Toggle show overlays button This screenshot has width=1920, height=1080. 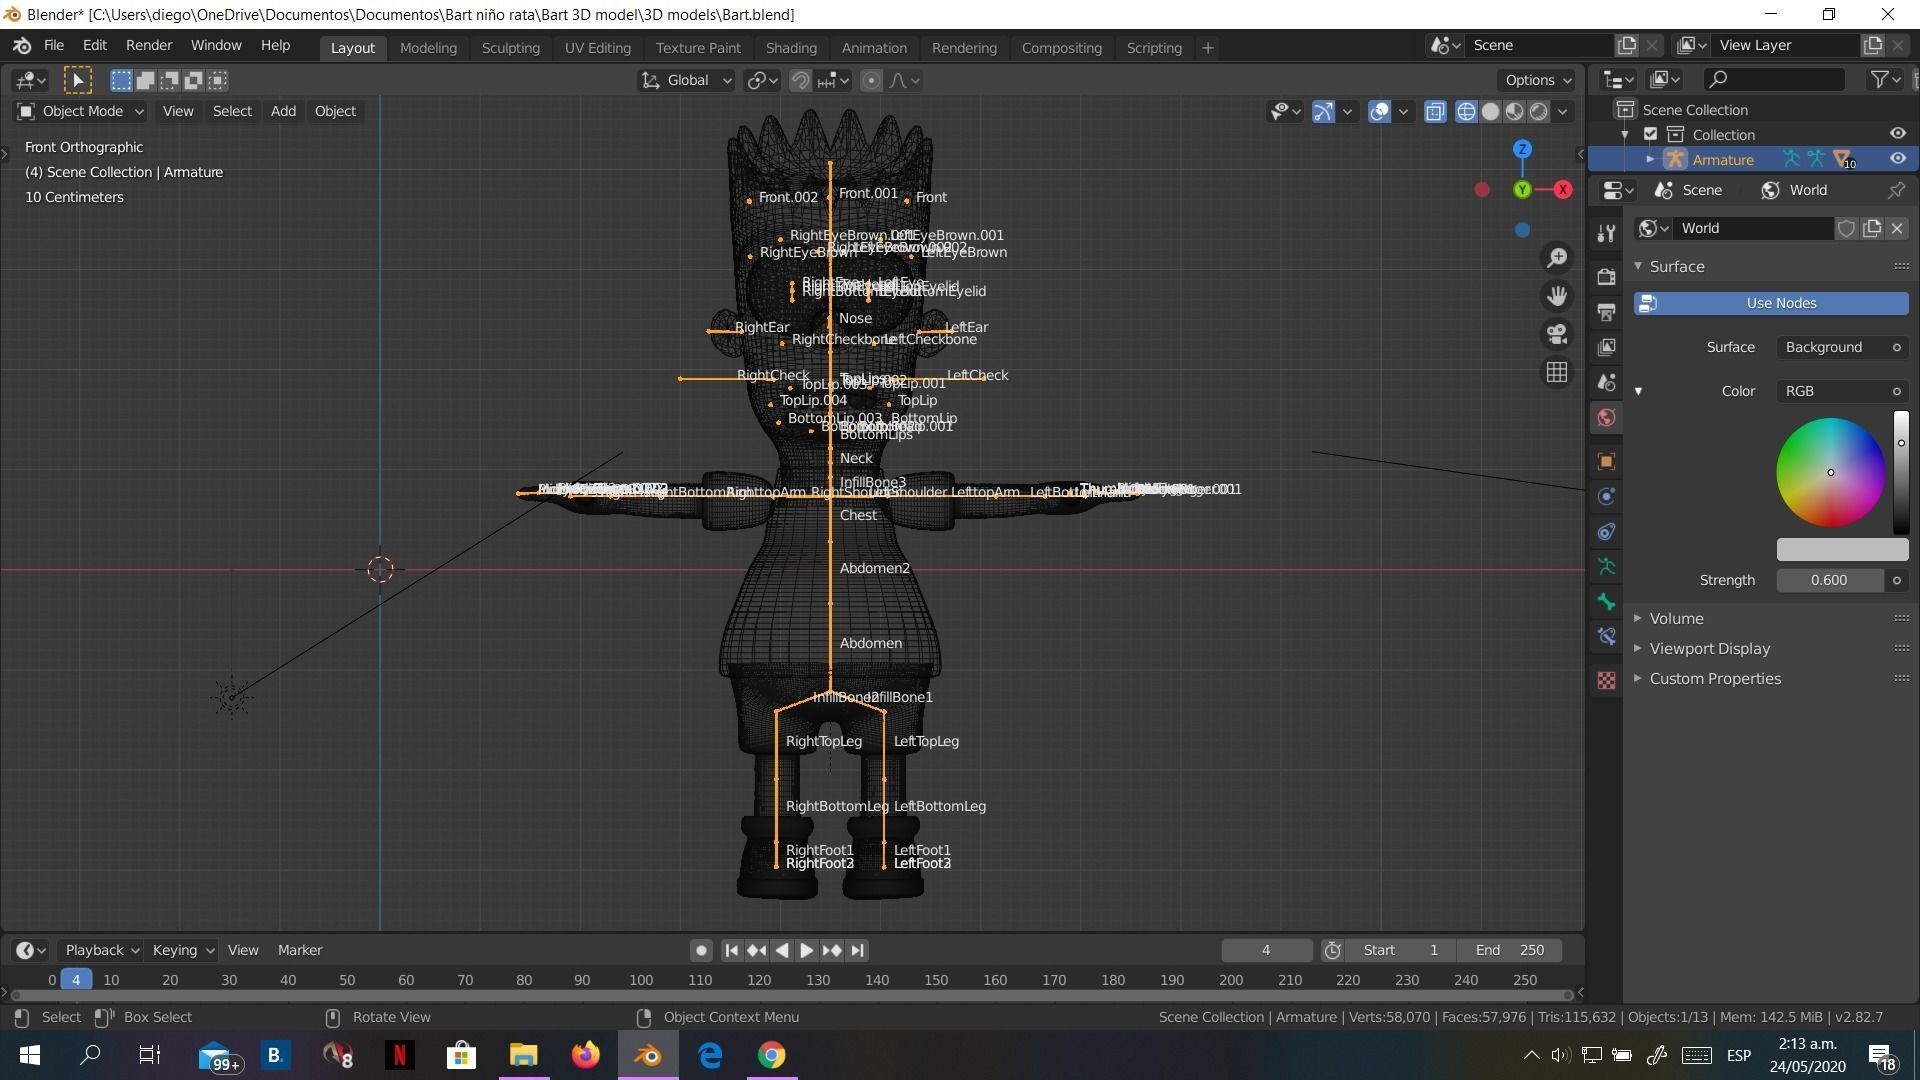[1379, 111]
